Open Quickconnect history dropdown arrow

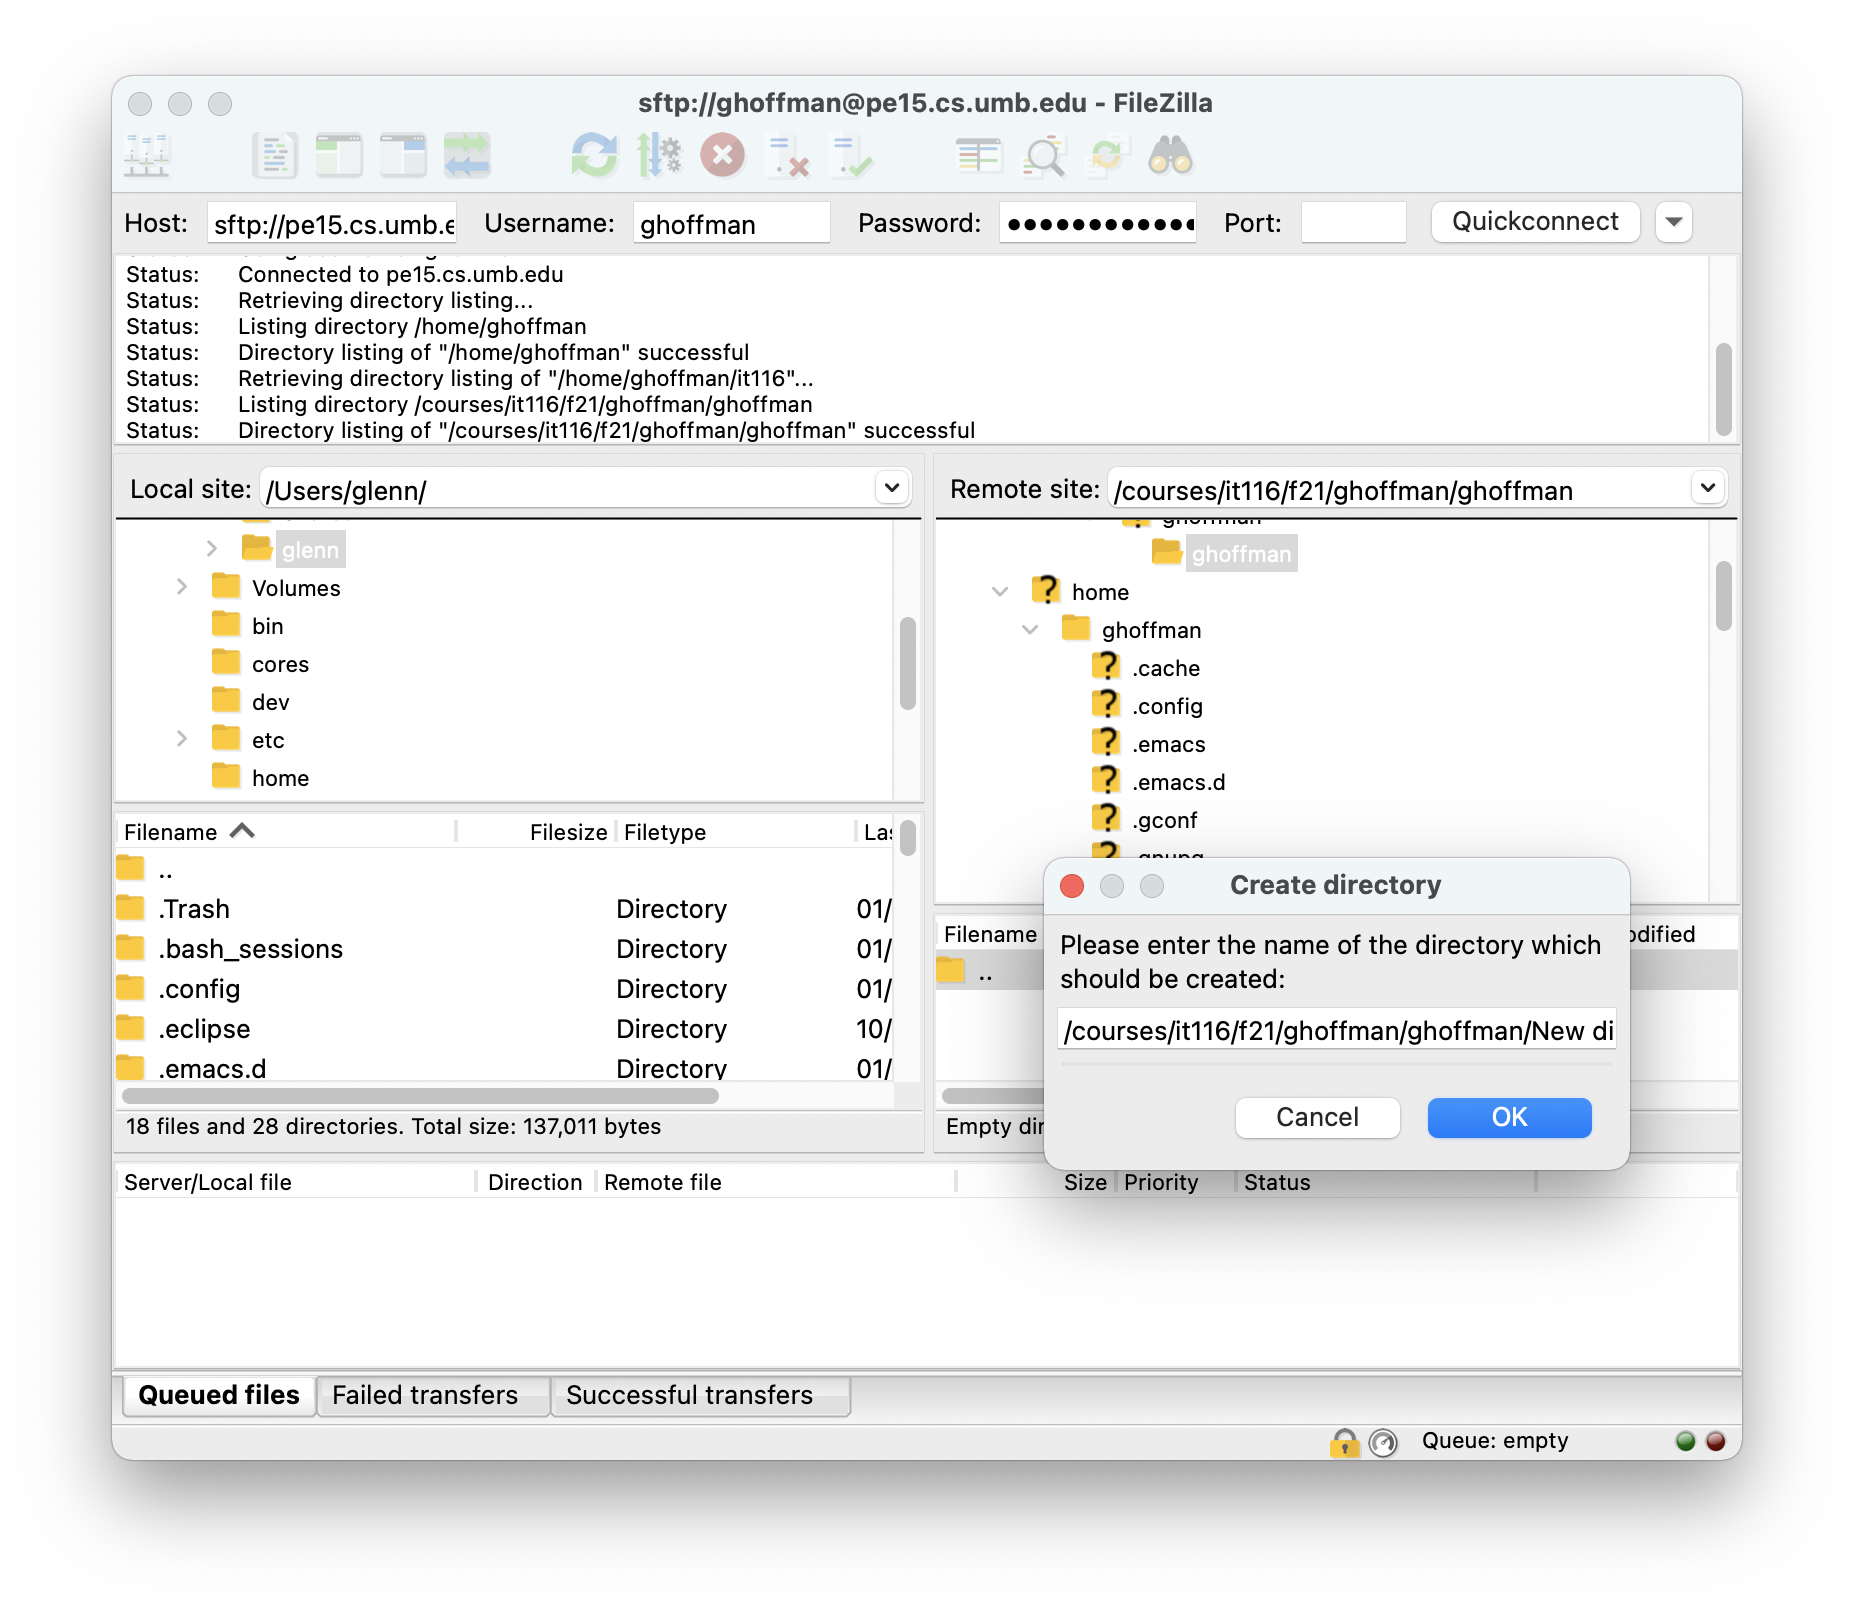(1674, 222)
